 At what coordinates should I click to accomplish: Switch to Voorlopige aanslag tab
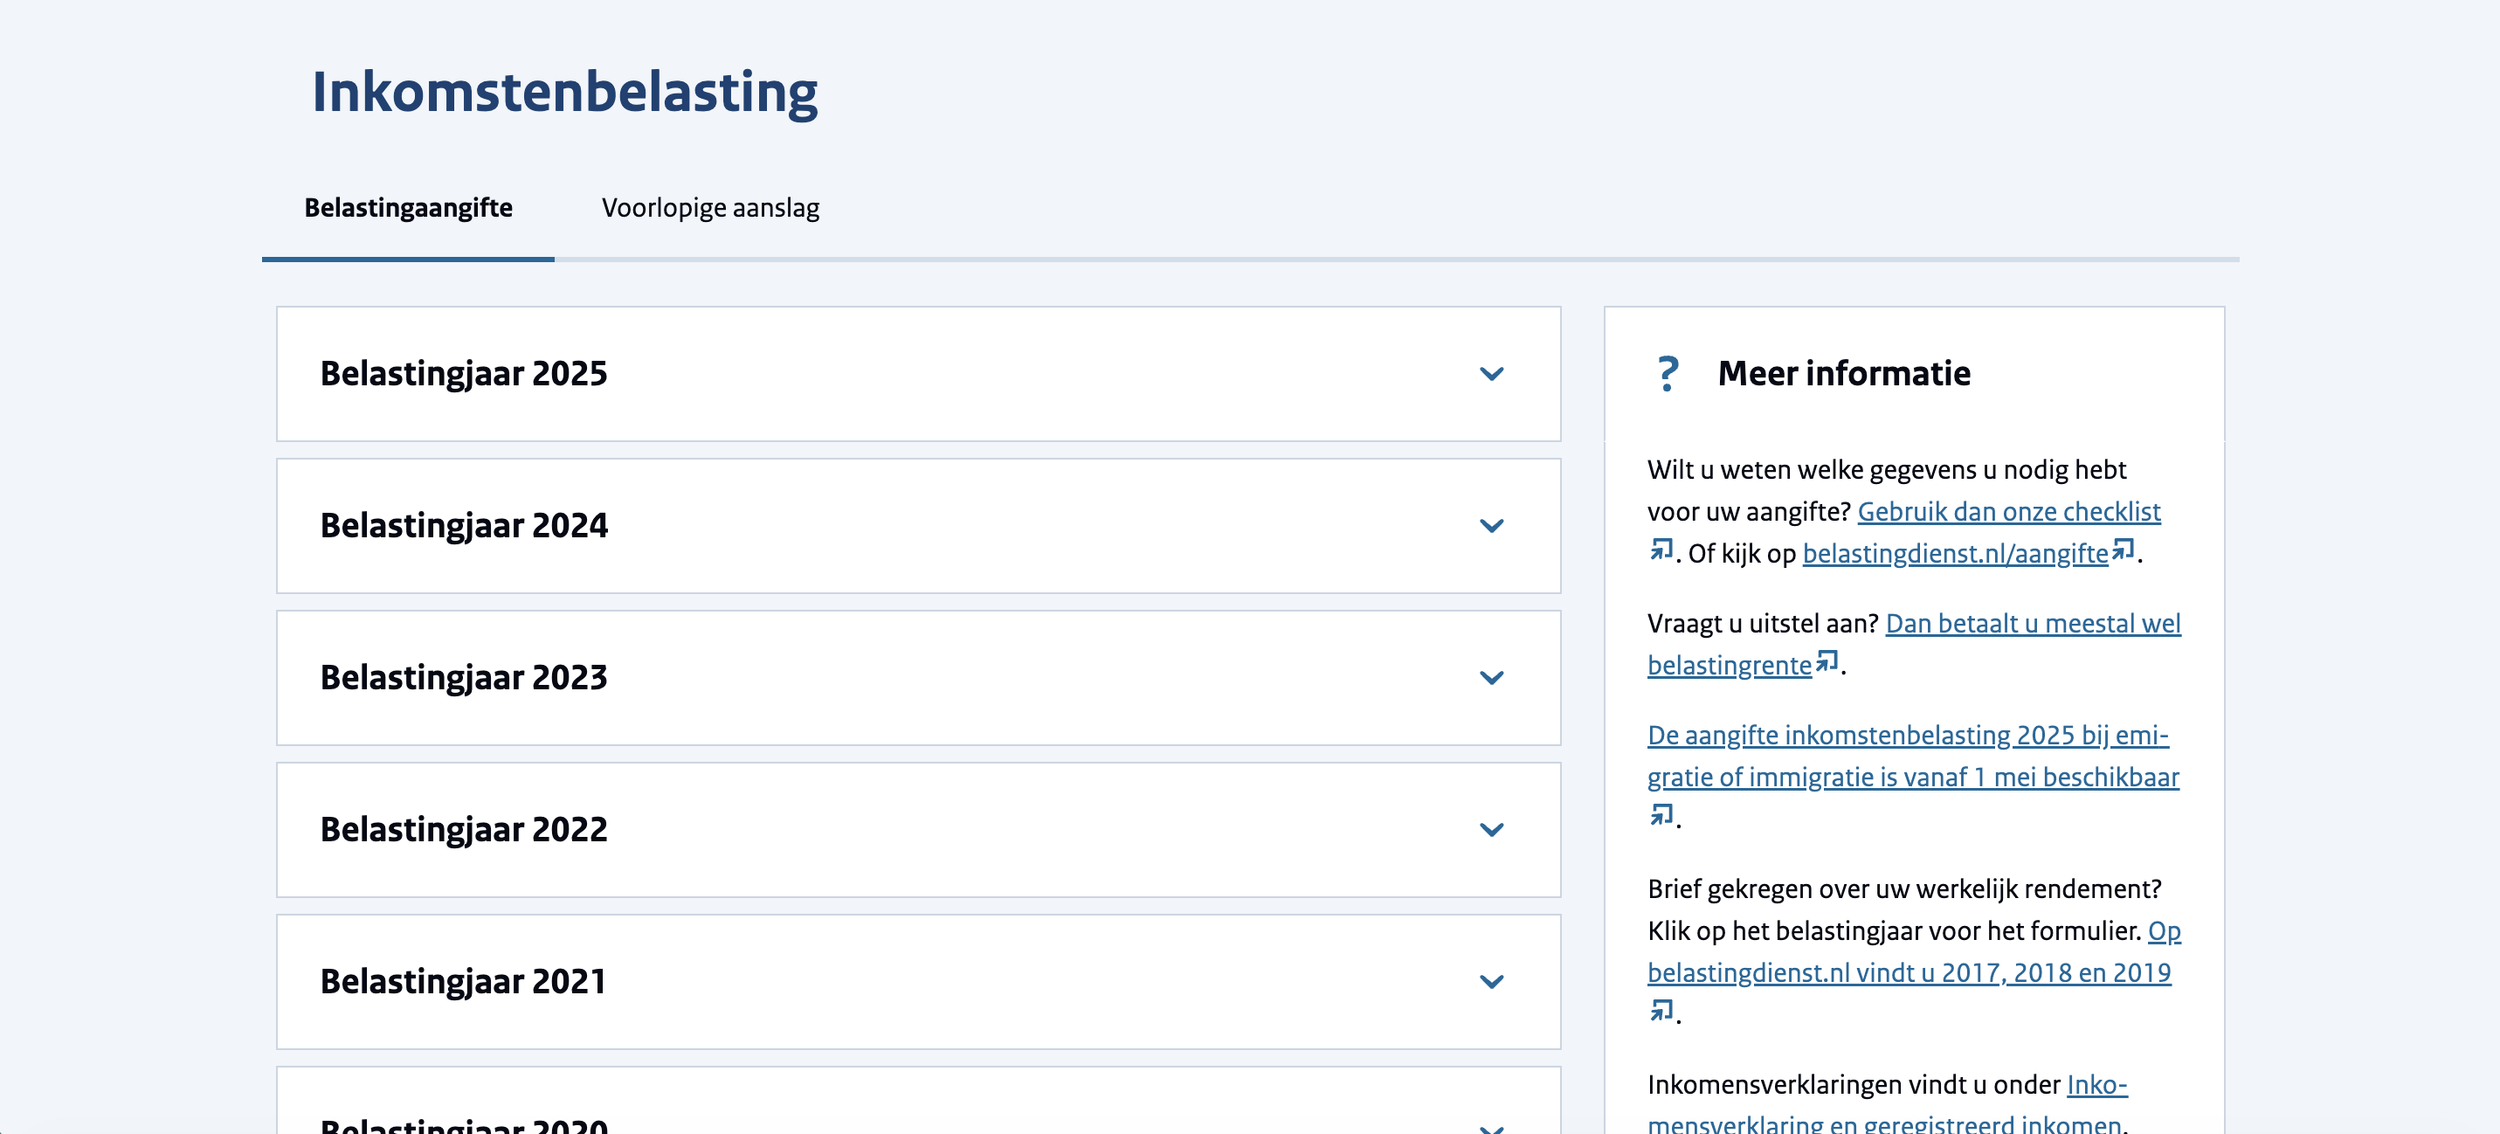[710, 208]
